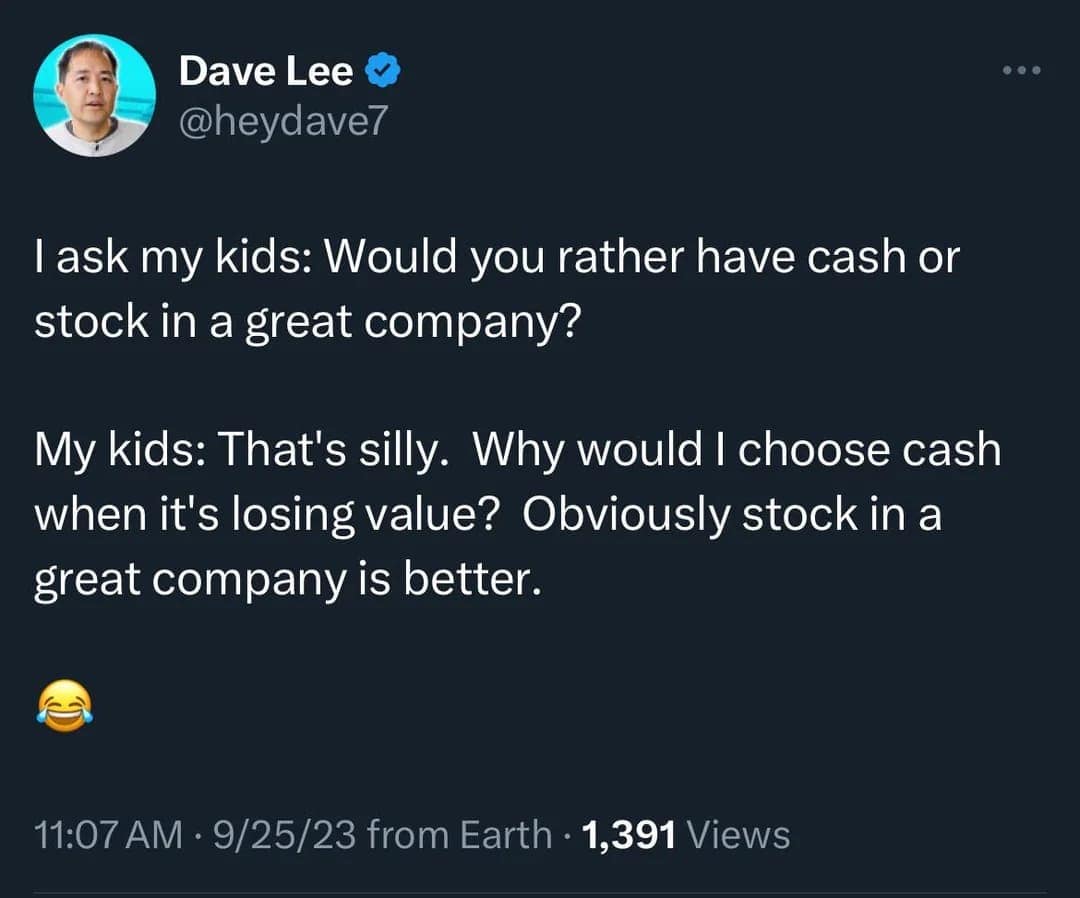Click the 1,391 view count number
This screenshot has width=1080, height=898.
[x=630, y=835]
